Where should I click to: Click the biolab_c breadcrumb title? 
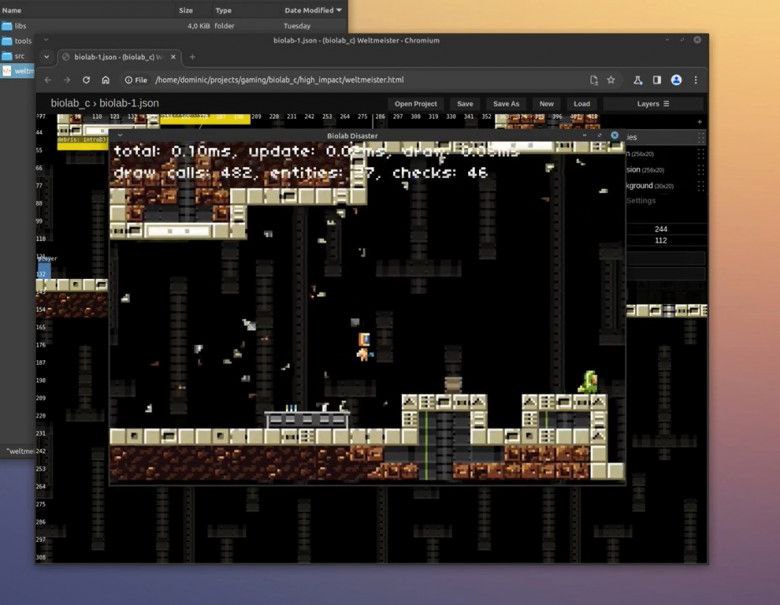(70, 103)
